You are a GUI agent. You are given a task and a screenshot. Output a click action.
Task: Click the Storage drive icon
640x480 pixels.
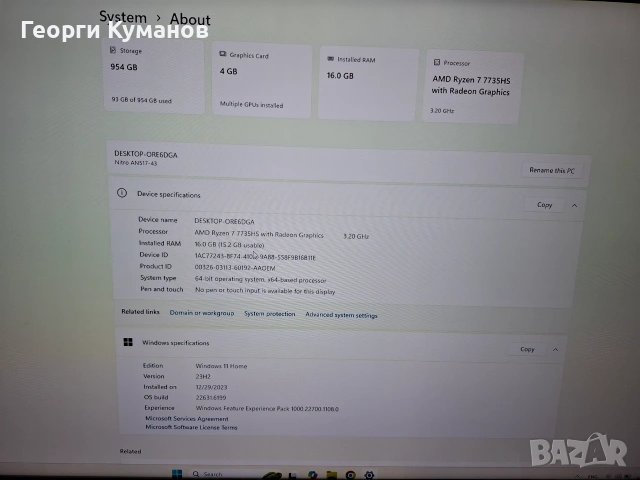pos(113,50)
